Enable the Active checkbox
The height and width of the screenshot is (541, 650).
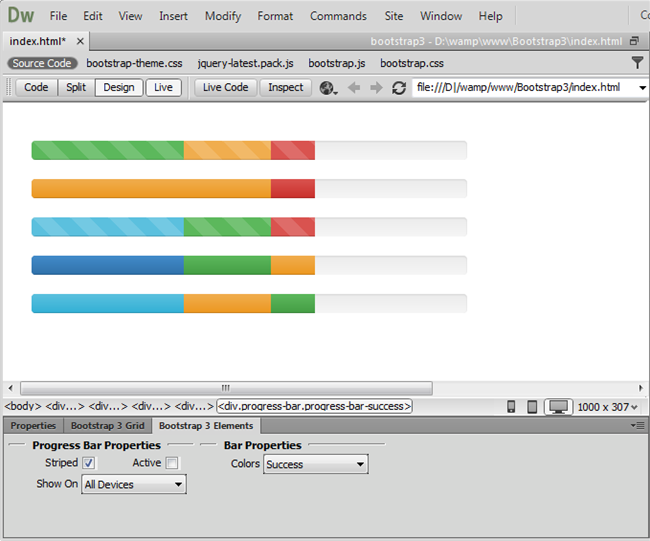coord(172,463)
